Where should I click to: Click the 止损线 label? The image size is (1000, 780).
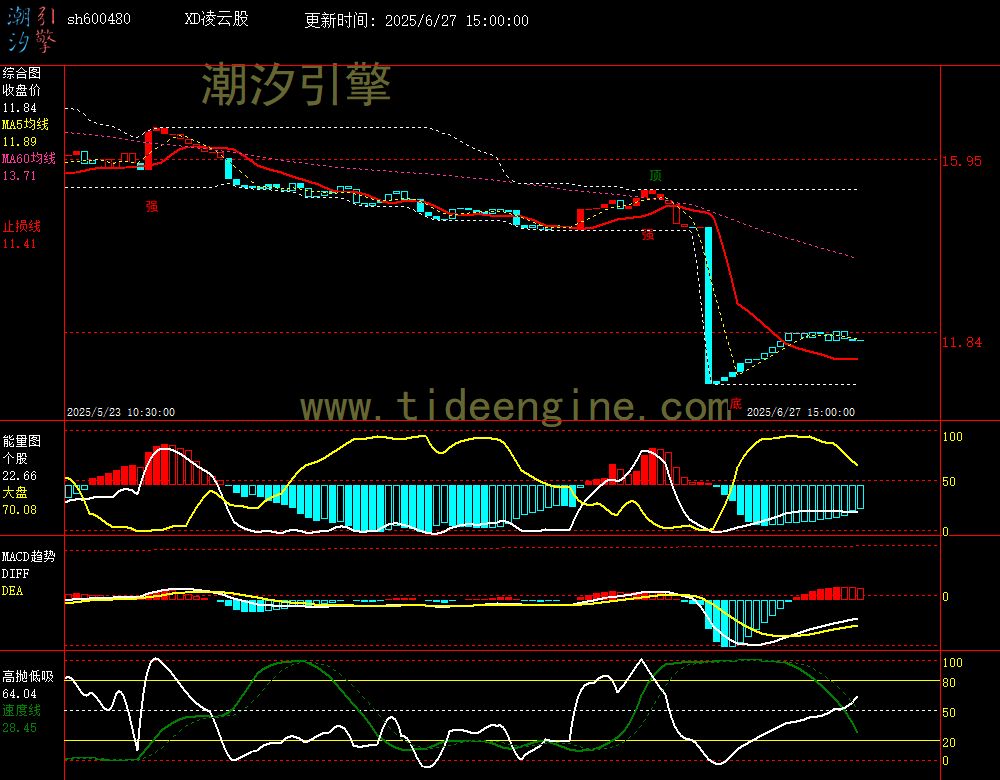(21, 226)
